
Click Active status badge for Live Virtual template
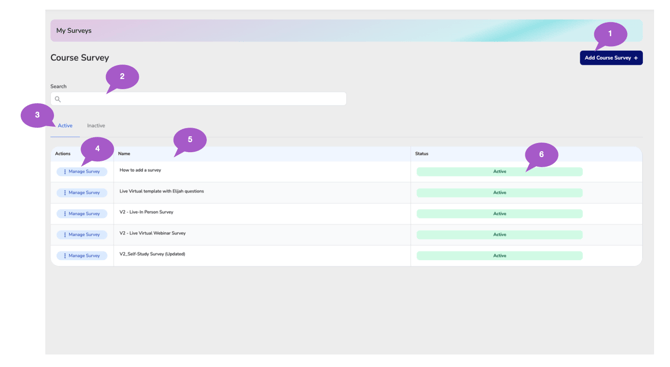[x=500, y=193]
